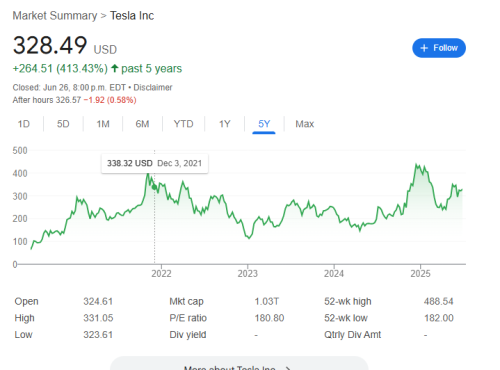Click the P/E ratio value 180.80
The height and width of the screenshot is (370, 500).
click(x=269, y=318)
